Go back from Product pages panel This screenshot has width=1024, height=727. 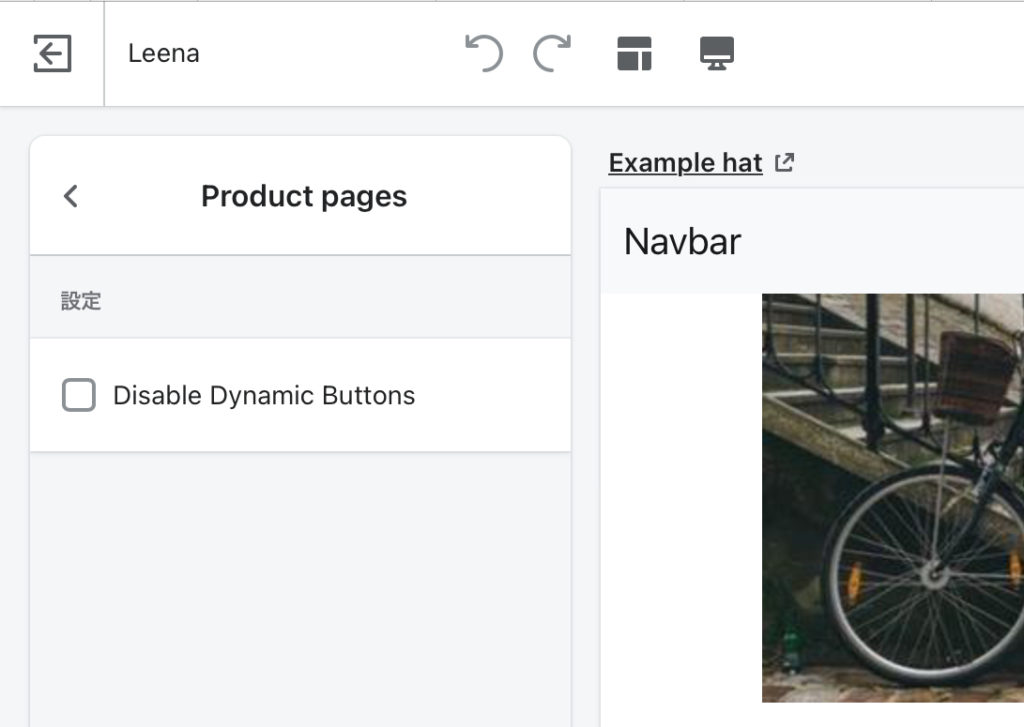click(x=70, y=196)
